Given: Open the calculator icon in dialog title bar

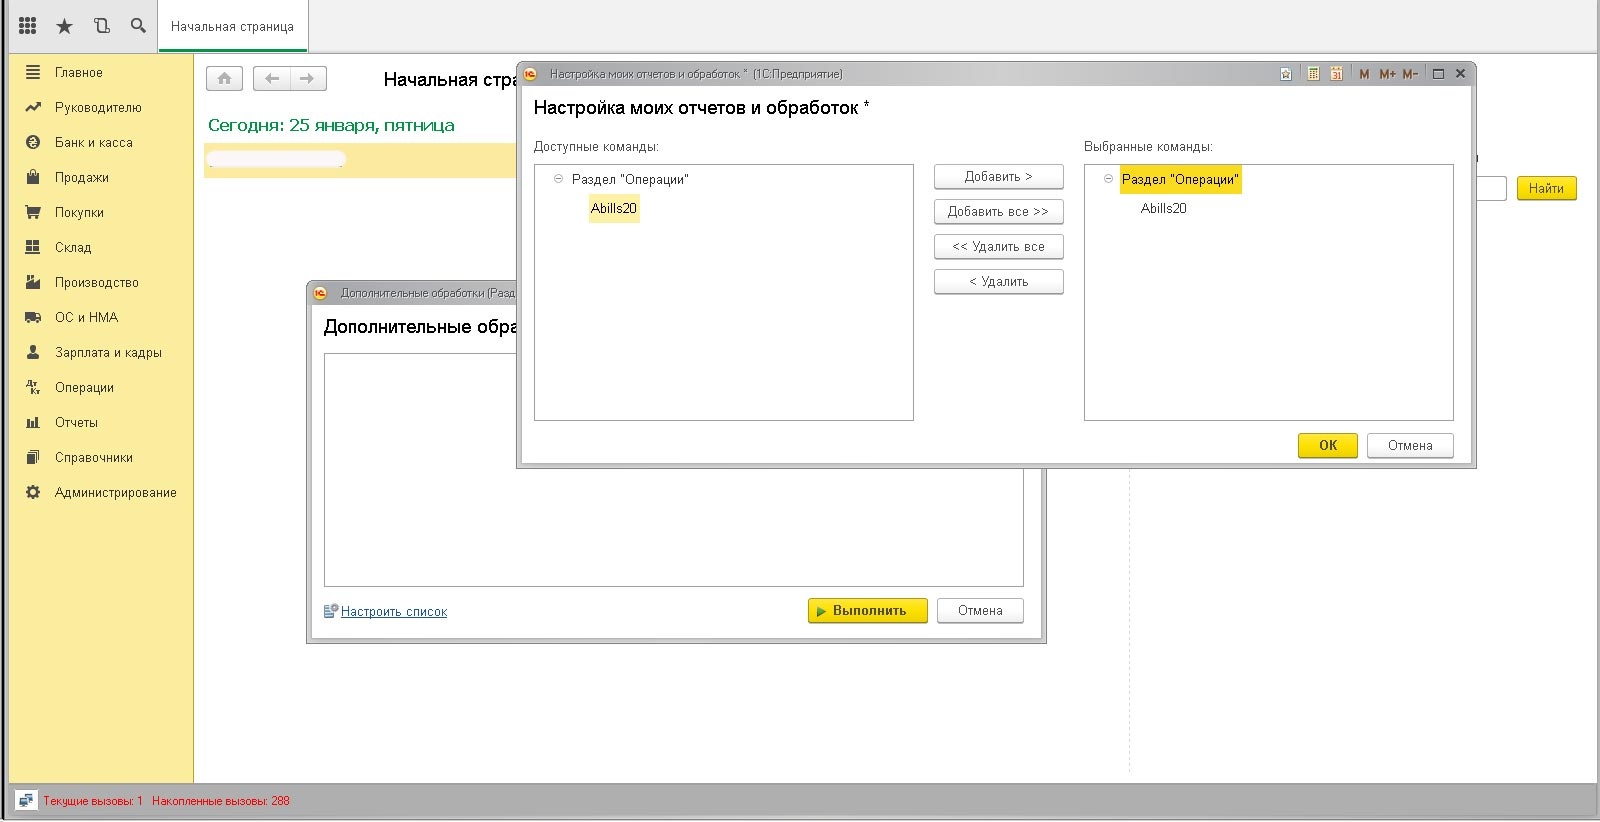Looking at the screenshot, I should point(1313,74).
